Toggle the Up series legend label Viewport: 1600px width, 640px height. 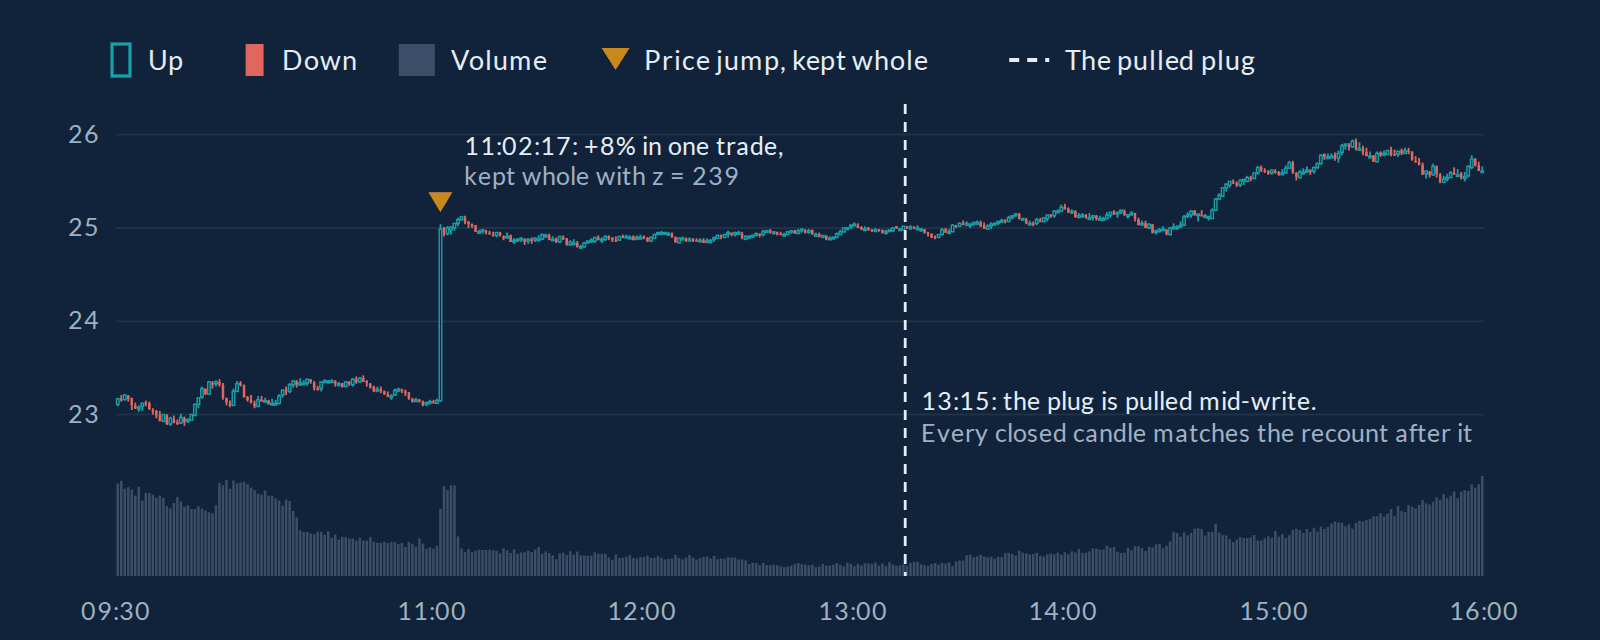166,61
